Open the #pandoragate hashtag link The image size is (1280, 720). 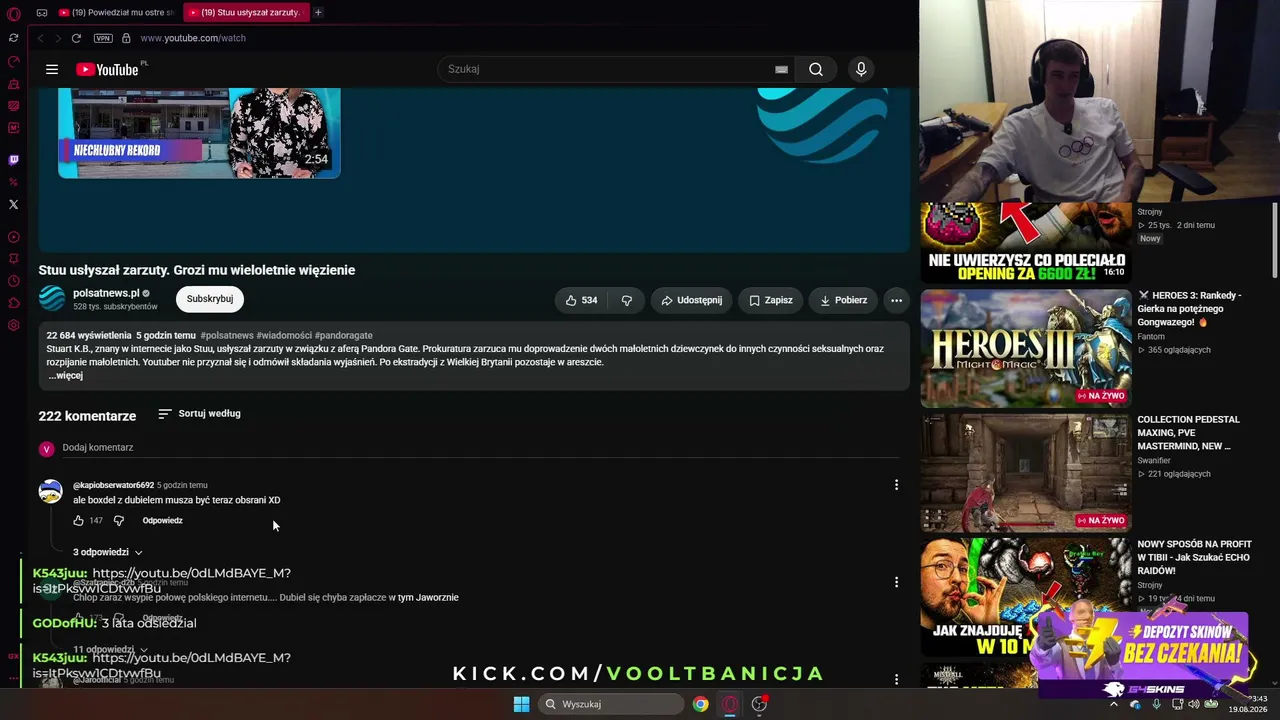coord(344,336)
